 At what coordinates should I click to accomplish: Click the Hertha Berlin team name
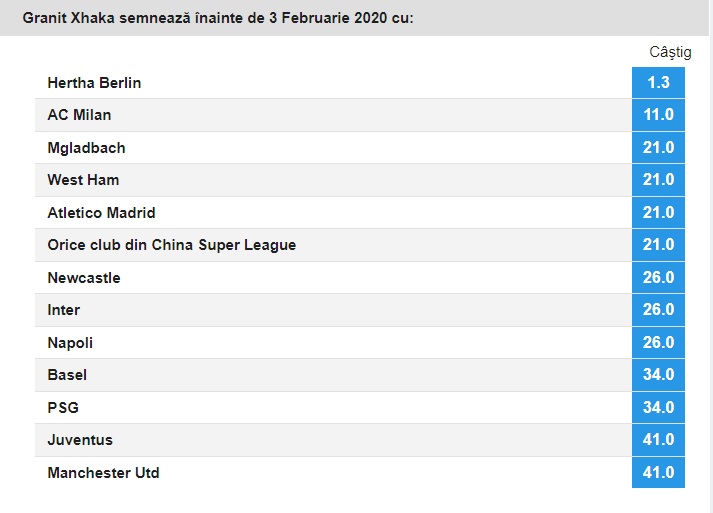(x=94, y=83)
